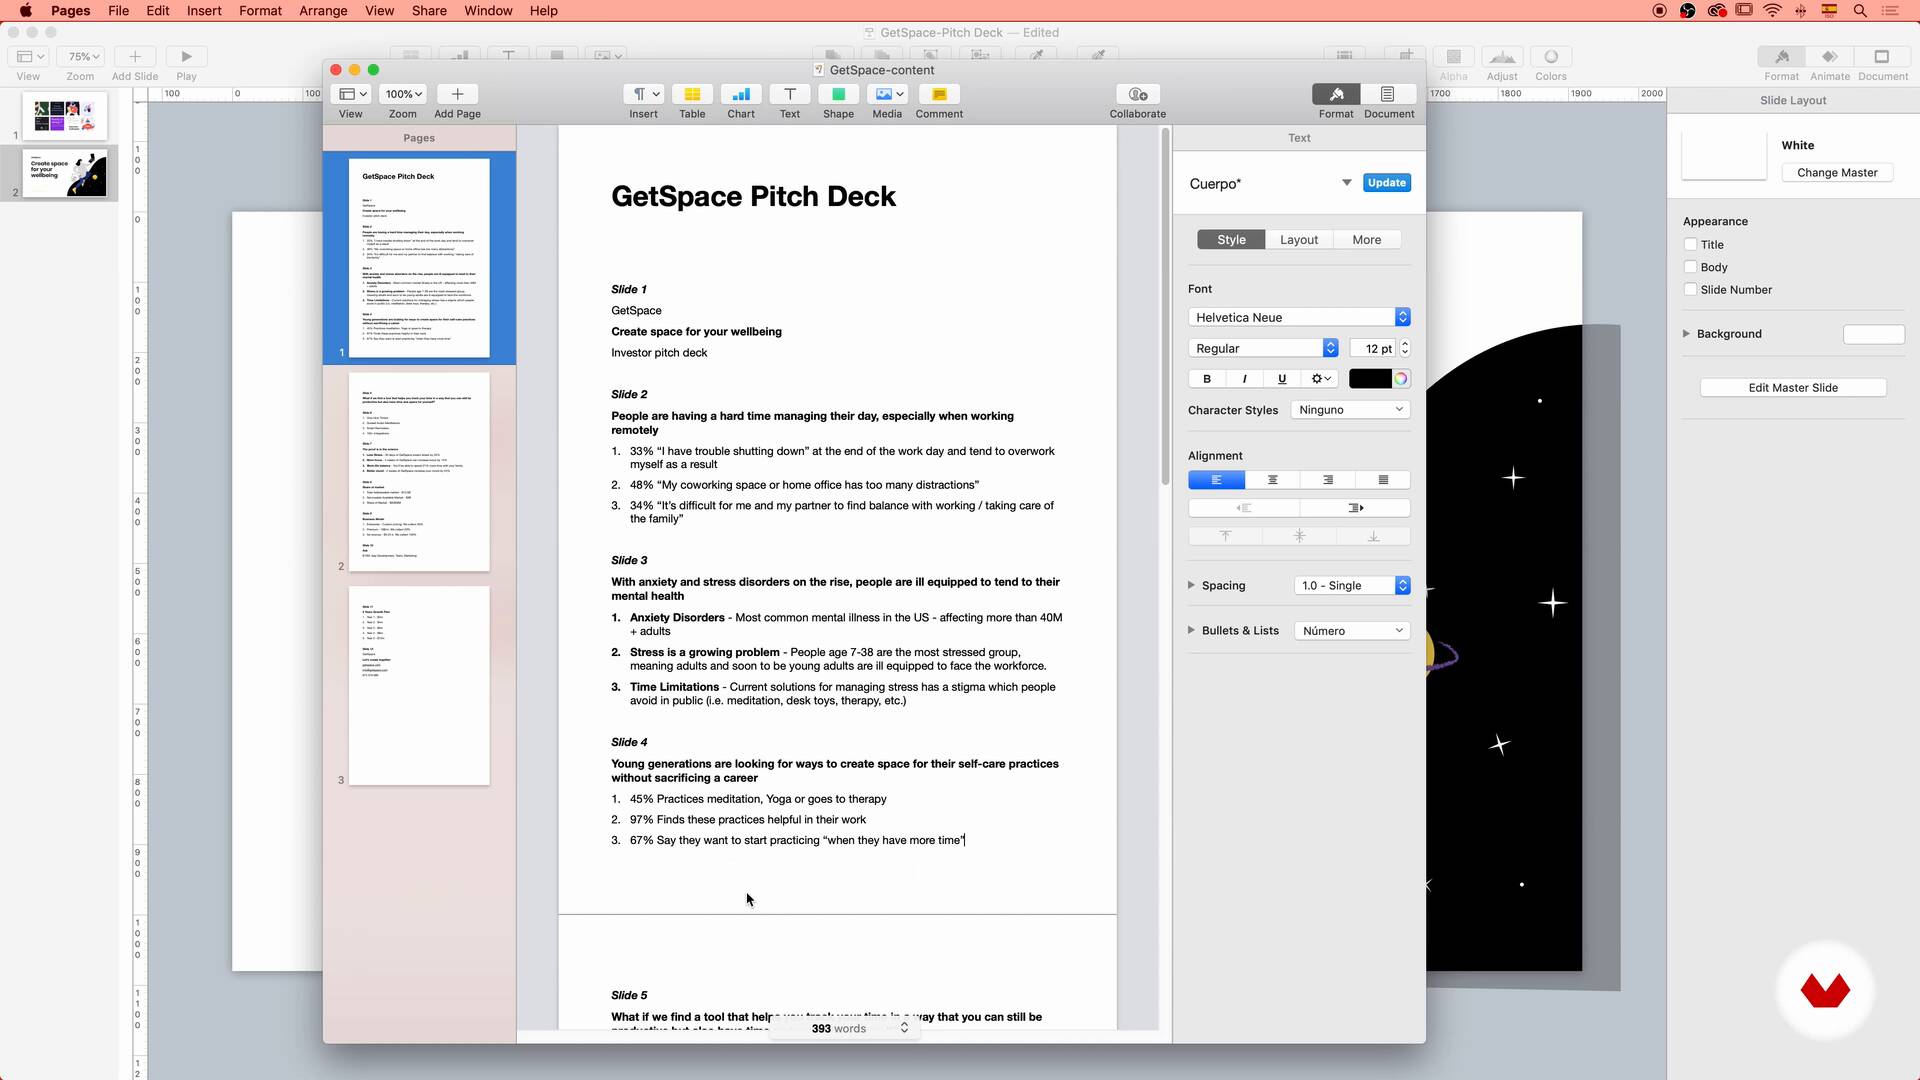Open the Format inspector in Pages window
Screen dimensions: 1920x1080
pyautogui.click(x=1337, y=94)
